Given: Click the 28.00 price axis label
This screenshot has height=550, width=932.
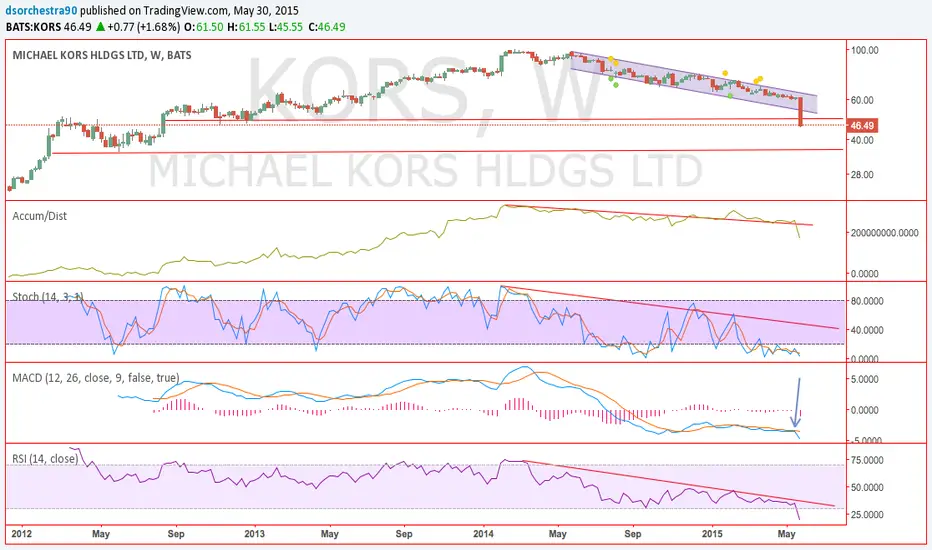Looking at the screenshot, I should coord(862,174).
